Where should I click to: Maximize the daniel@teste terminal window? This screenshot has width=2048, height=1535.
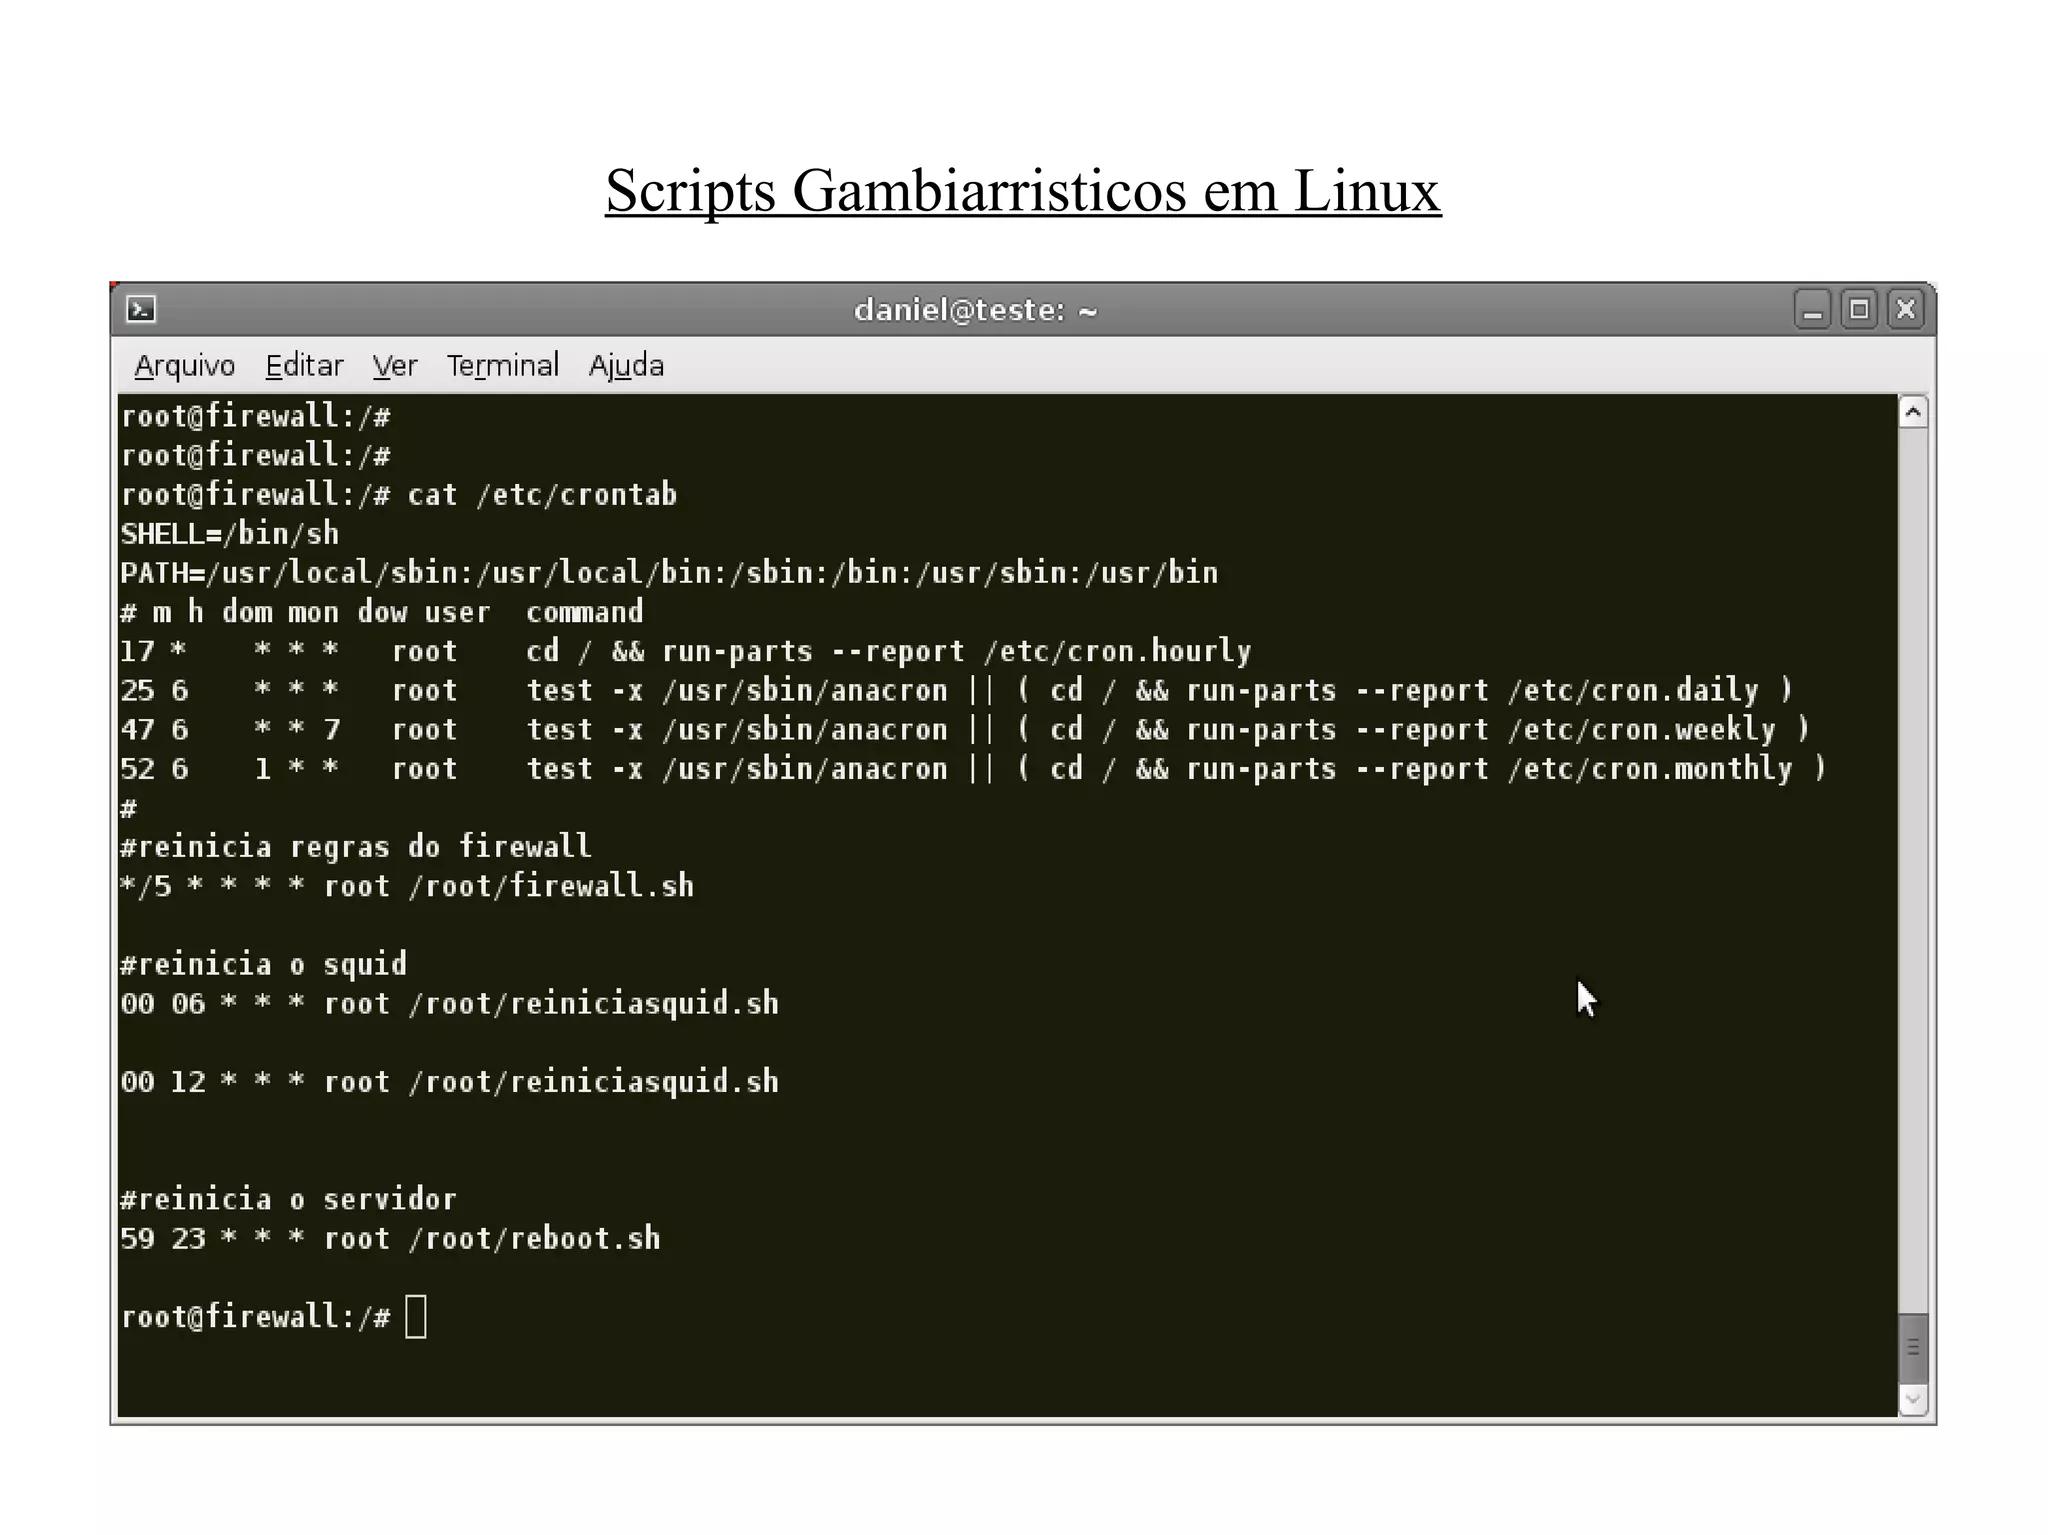(1859, 310)
